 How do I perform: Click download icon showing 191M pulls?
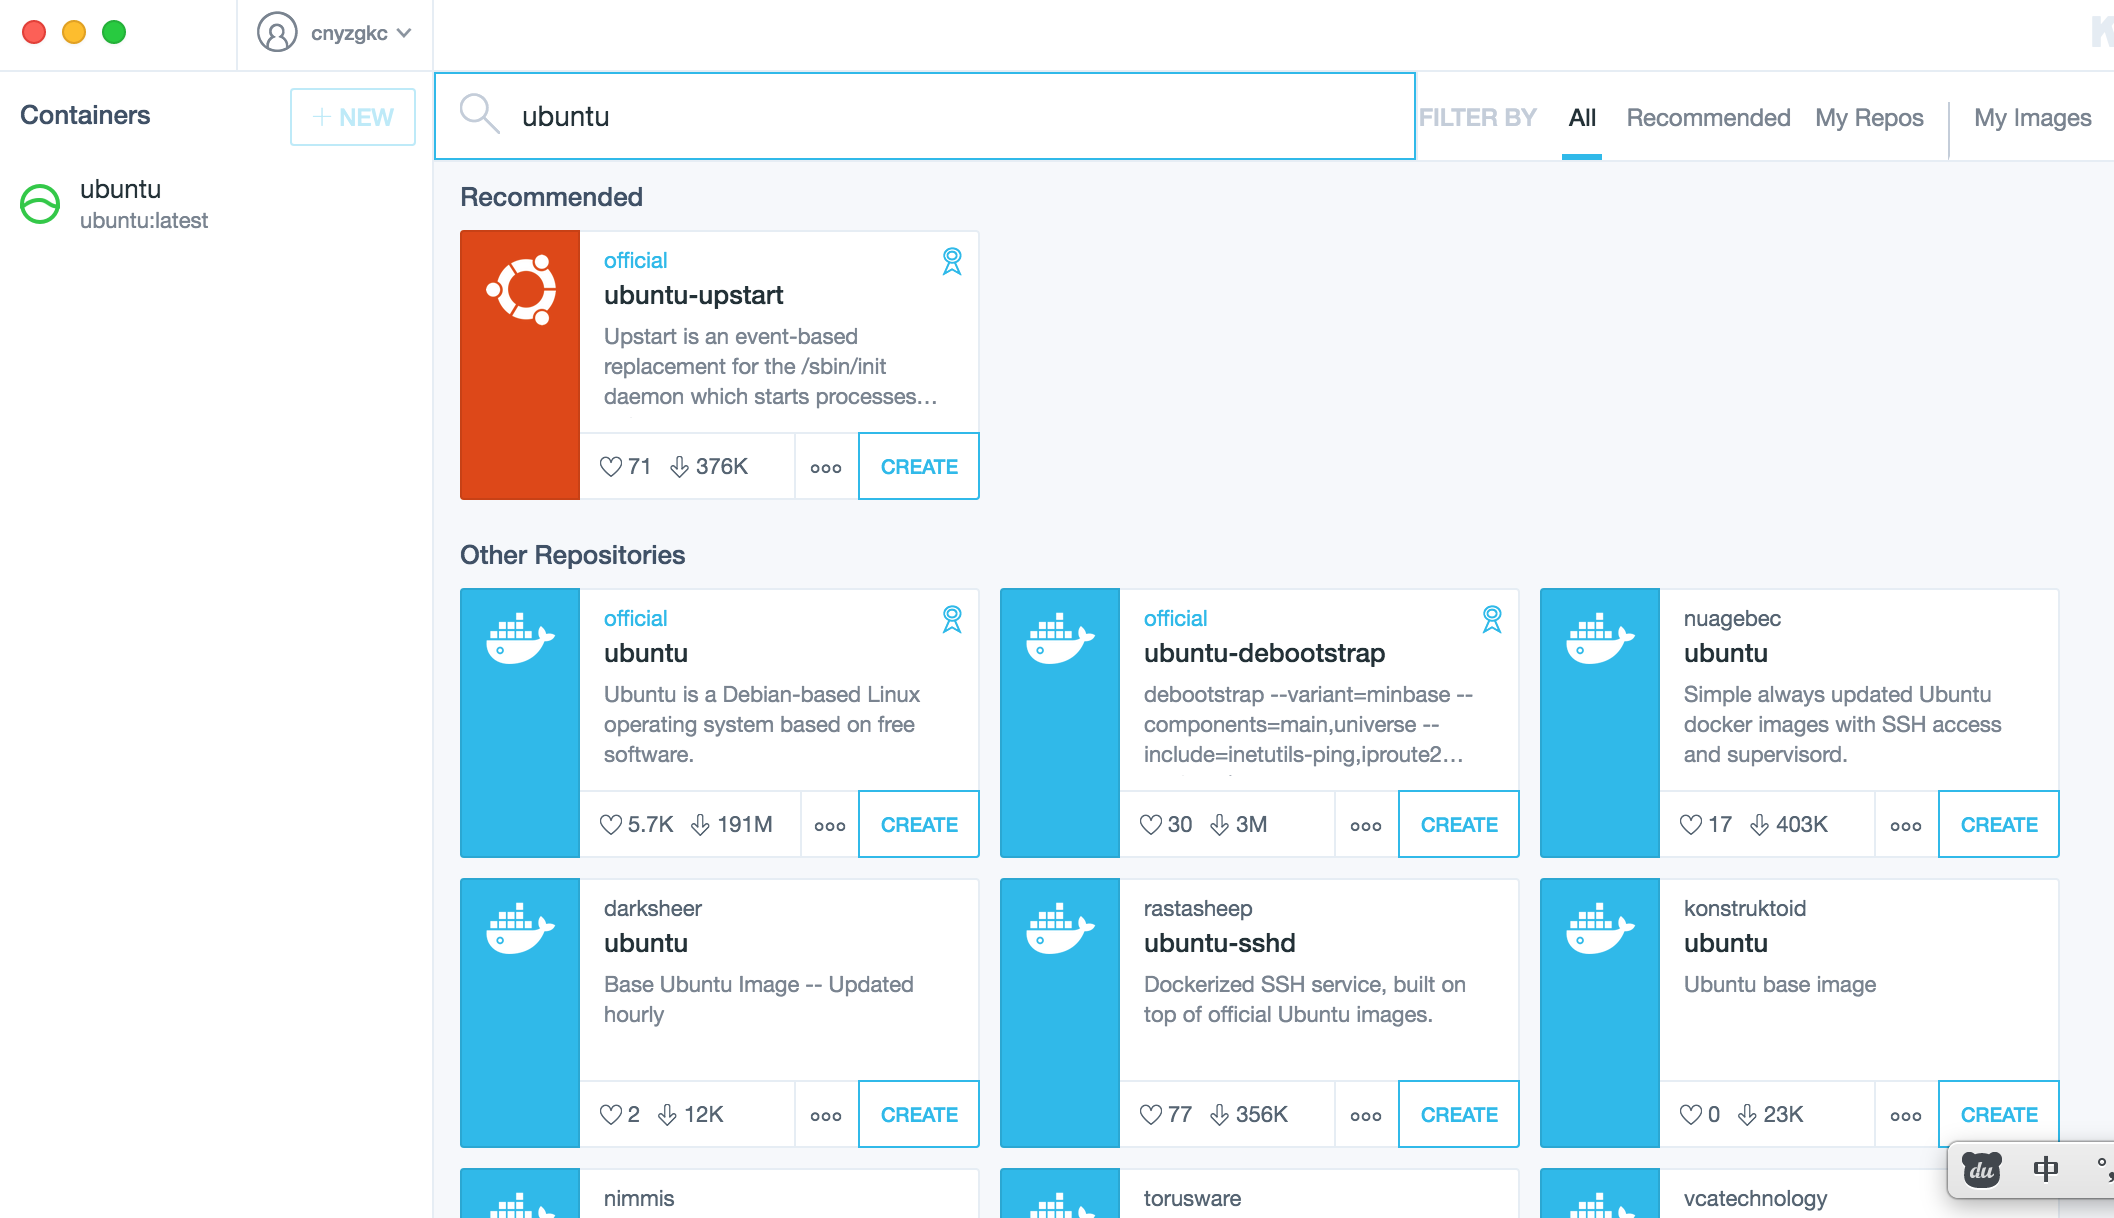pos(700,825)
